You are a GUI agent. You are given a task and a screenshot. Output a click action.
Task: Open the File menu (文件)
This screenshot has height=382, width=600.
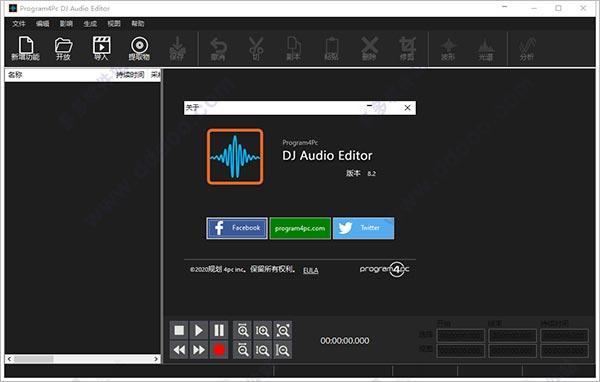click(x=18, y=24)
